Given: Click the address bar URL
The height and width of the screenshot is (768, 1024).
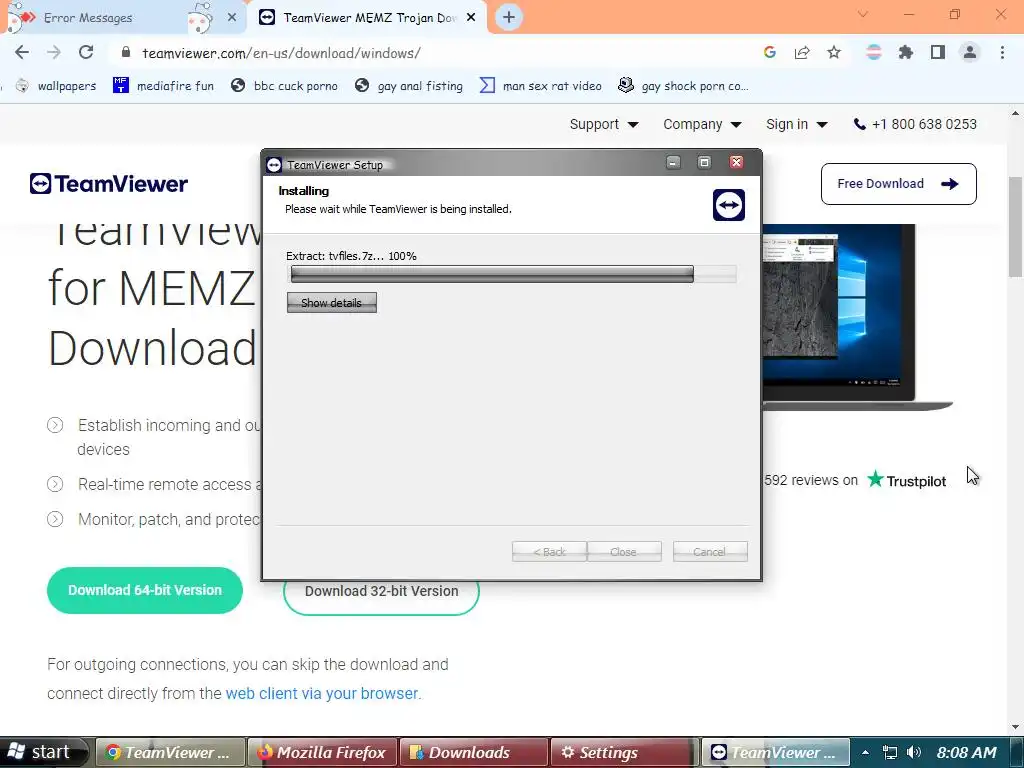Looking at the screenshot, I should [281, 53].
